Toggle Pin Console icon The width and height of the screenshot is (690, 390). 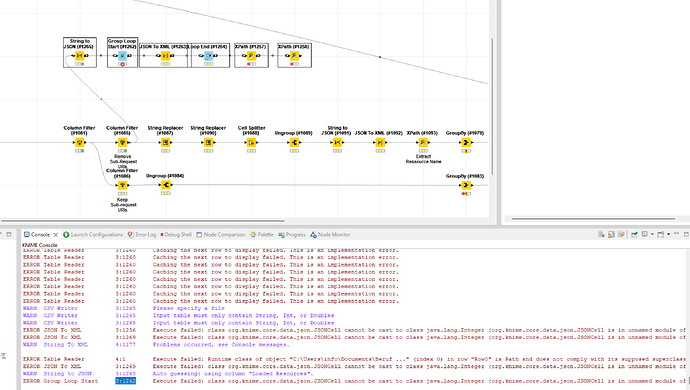click(x=634, y=235)
